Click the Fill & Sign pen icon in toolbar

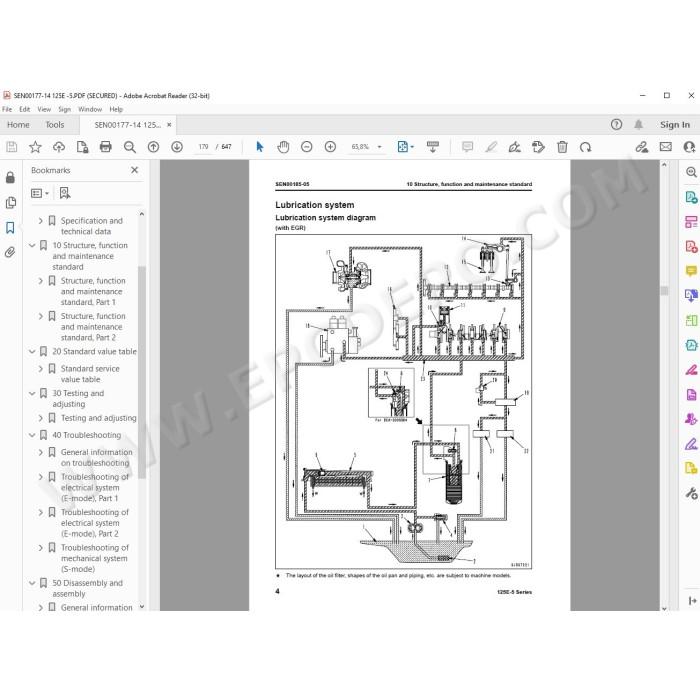click(515, 147)
